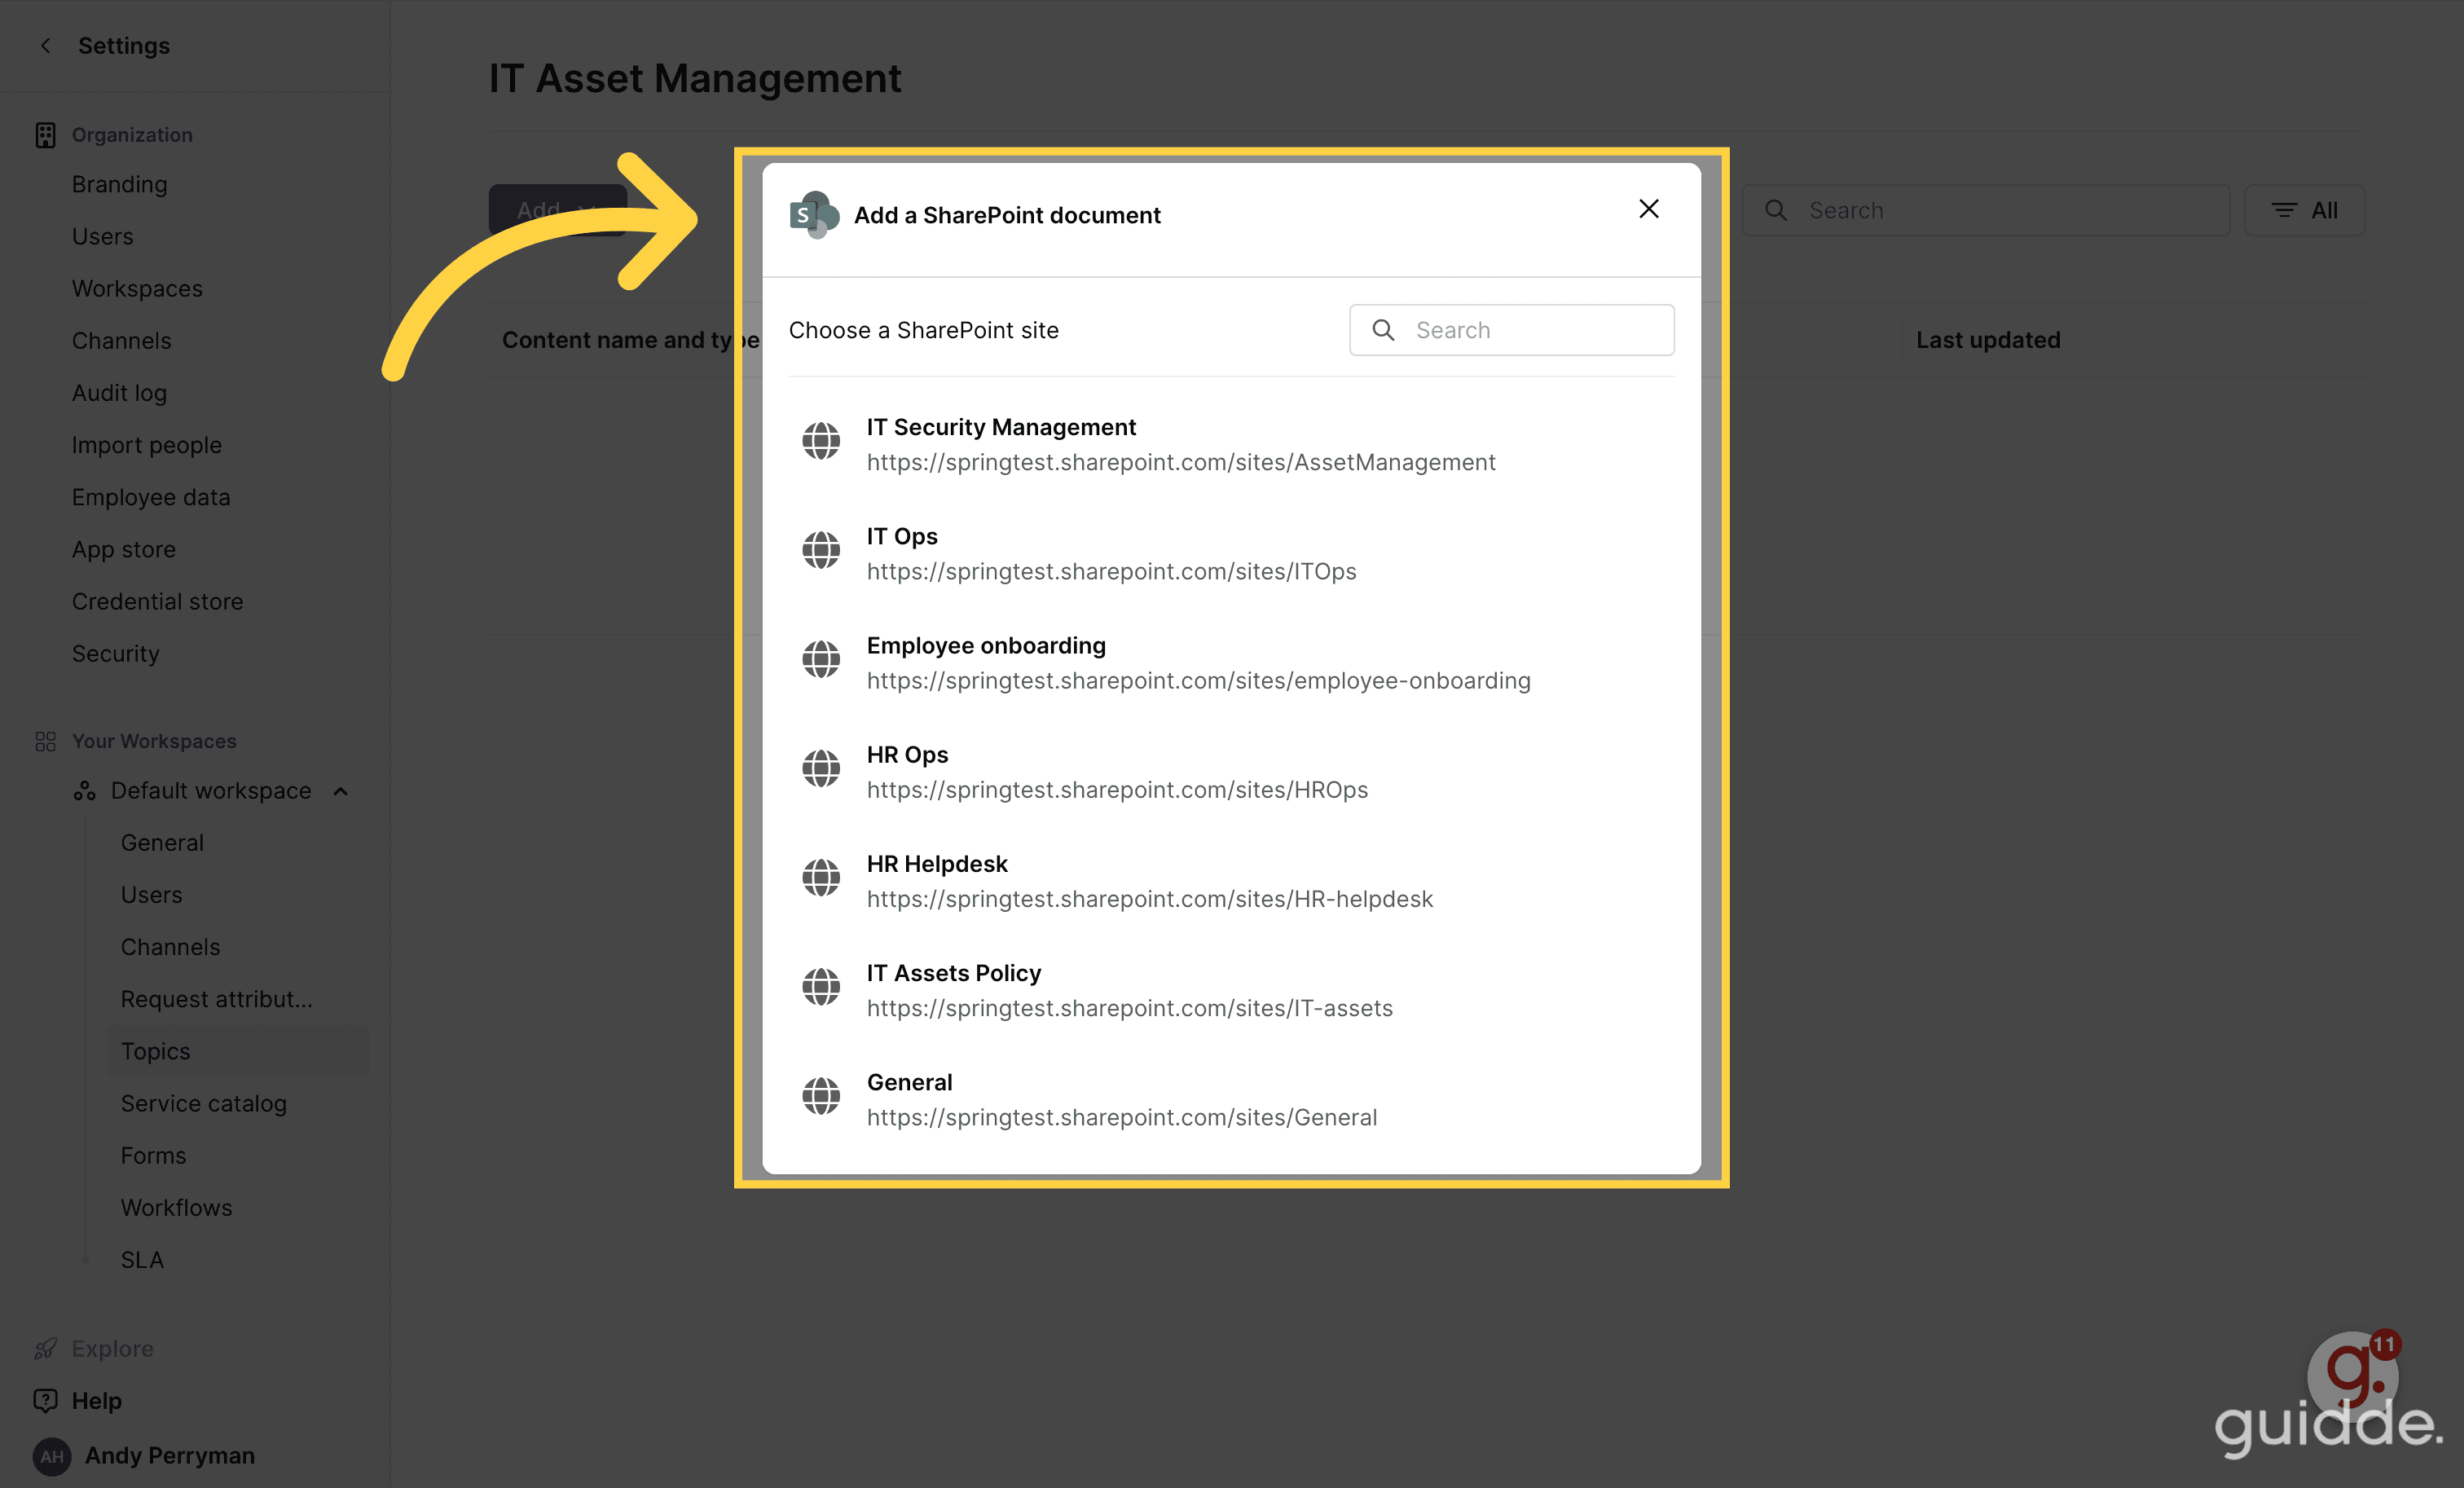Click the HROps site URL
This screenshot has width=2464, height=1488.
(1118, 789)
